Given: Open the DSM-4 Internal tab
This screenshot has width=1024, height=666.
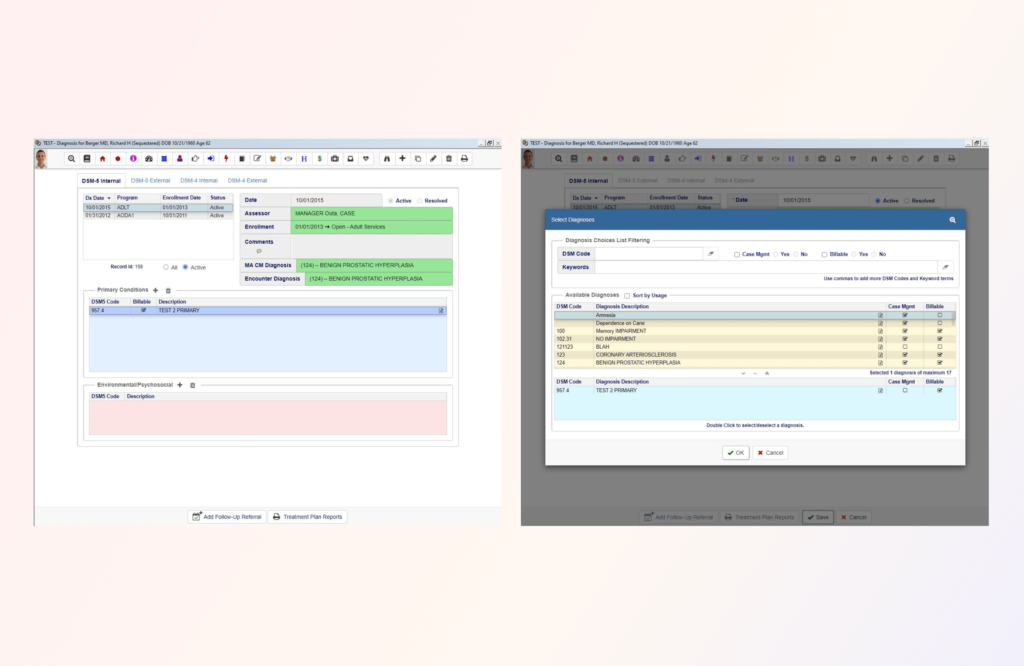Looking at the screenshot, I should (199, 180).
